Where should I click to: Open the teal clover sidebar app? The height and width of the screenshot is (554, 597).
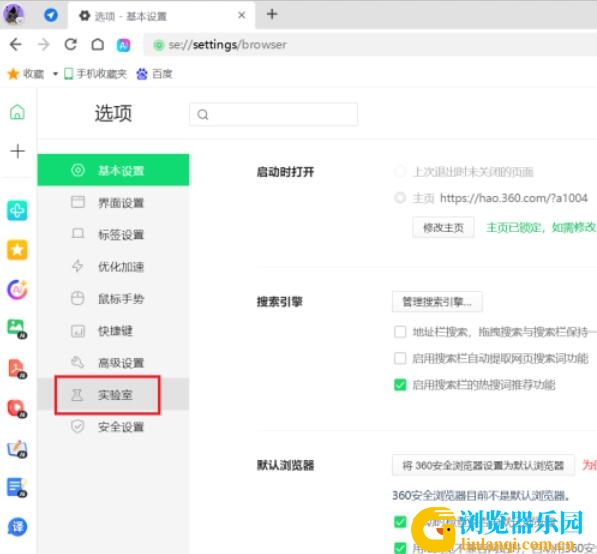(x=17, y=210)
